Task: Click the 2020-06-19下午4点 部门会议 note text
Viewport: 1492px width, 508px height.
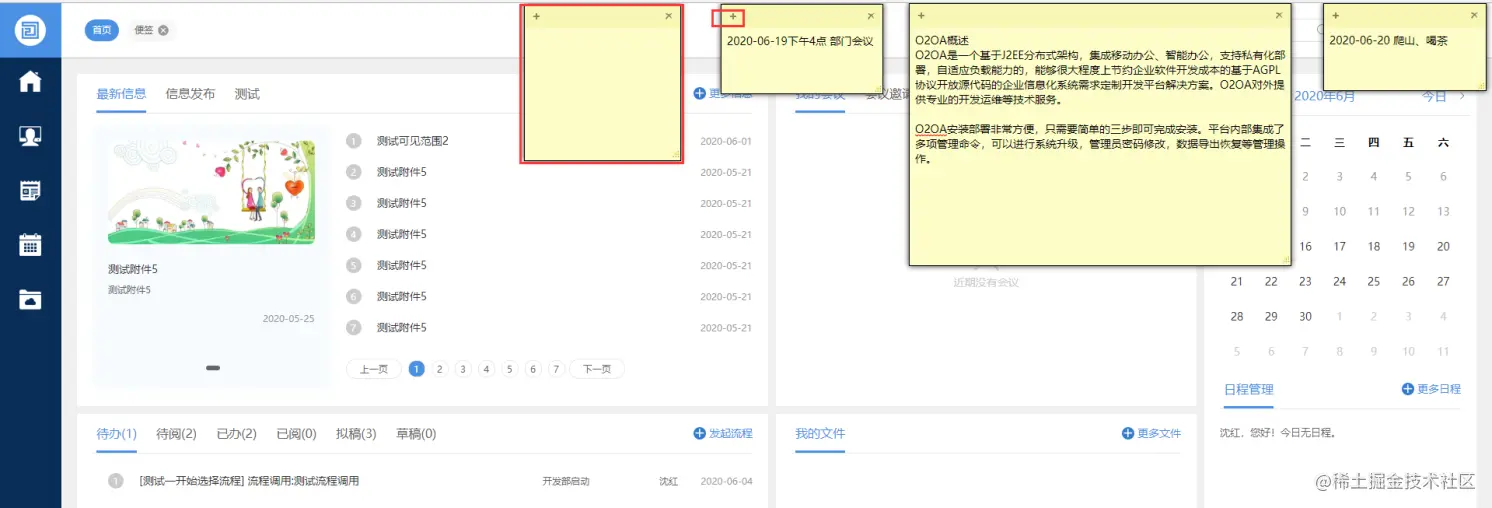Action: coord(800,41)
